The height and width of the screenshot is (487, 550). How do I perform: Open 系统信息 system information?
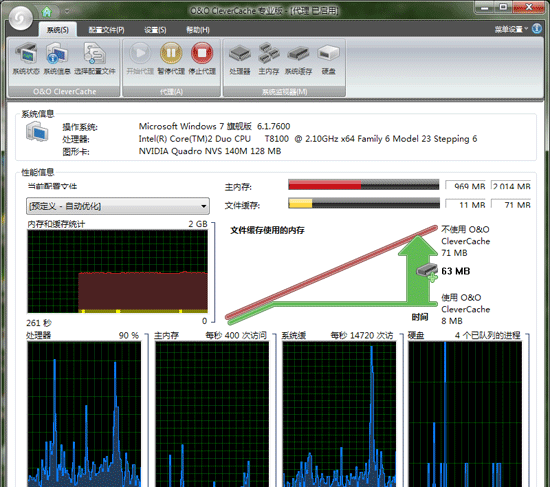tap(57, 58)
